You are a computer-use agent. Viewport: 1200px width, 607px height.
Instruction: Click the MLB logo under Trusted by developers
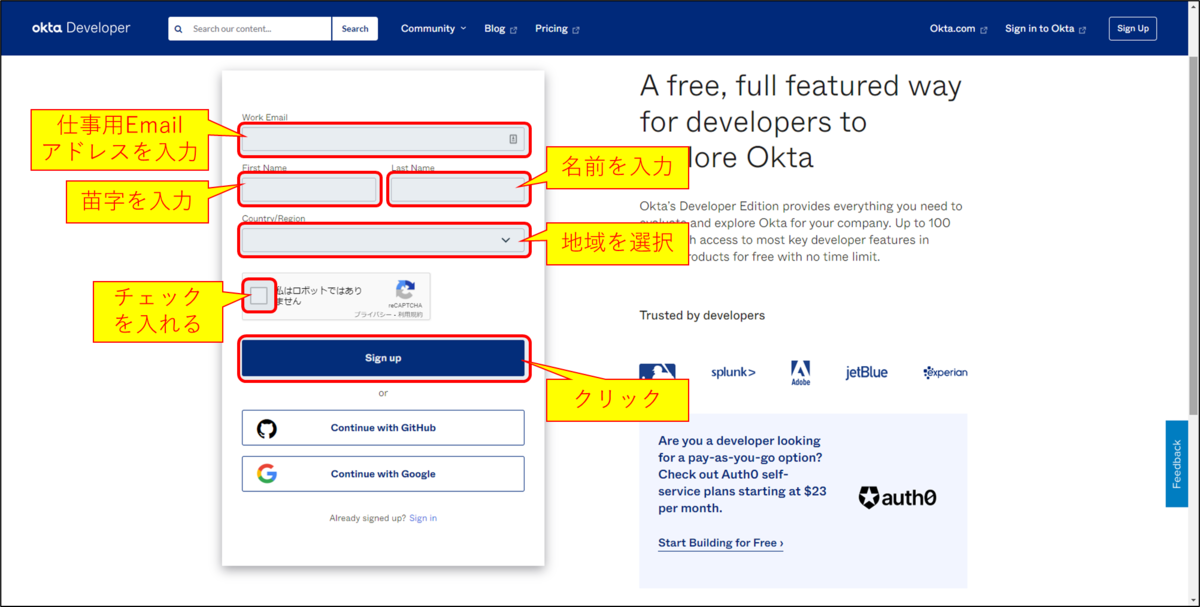point(657,373)
